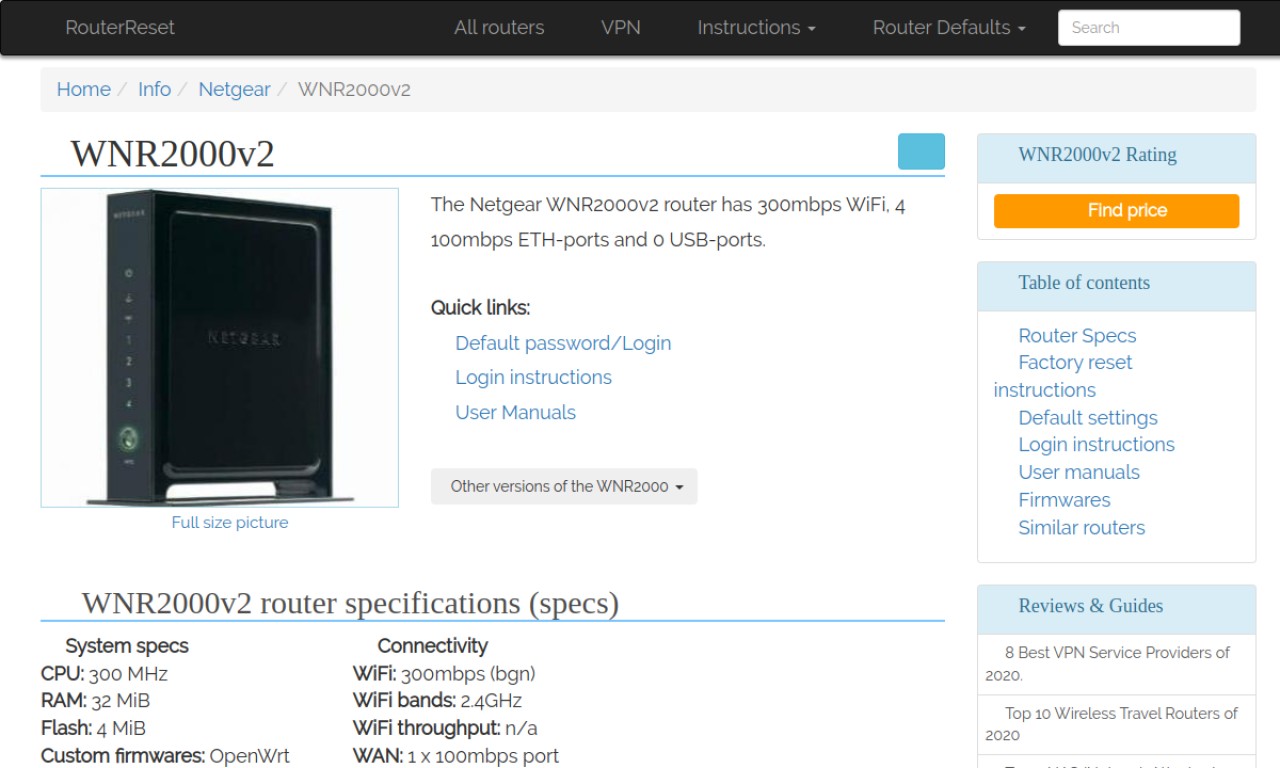The height and width of the screenshot is (768, 1280).
Task: Jump to Router Specs in table of contents
Action: coord(1077,335)
